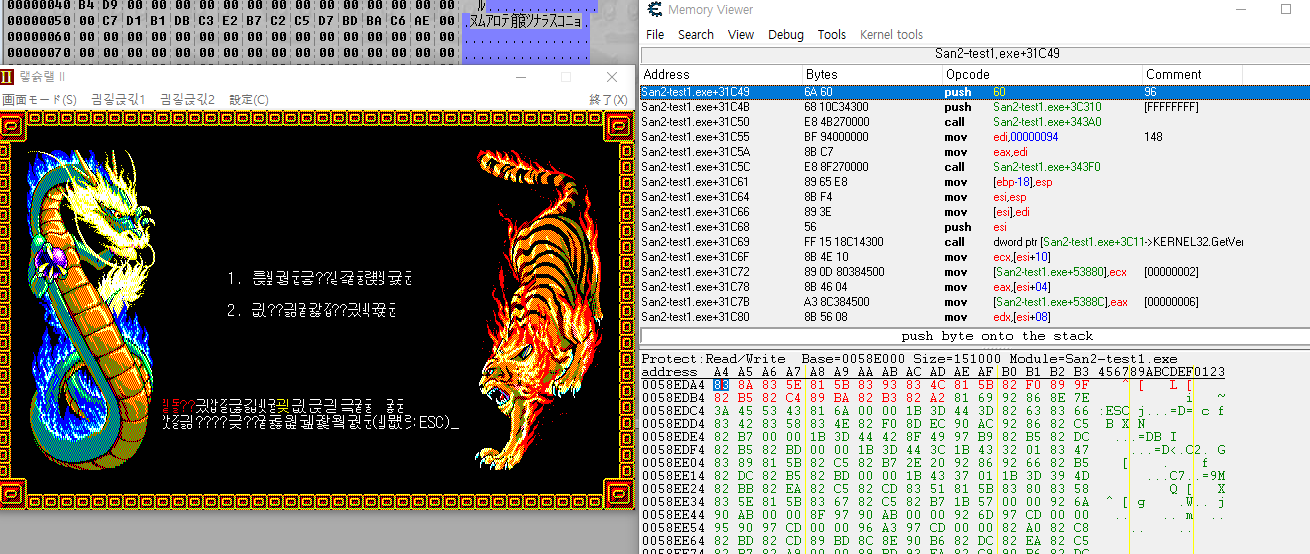Open the File menu in Memory Viewer
This screenshot has width=1310, height=554.
tap(655, 34)
